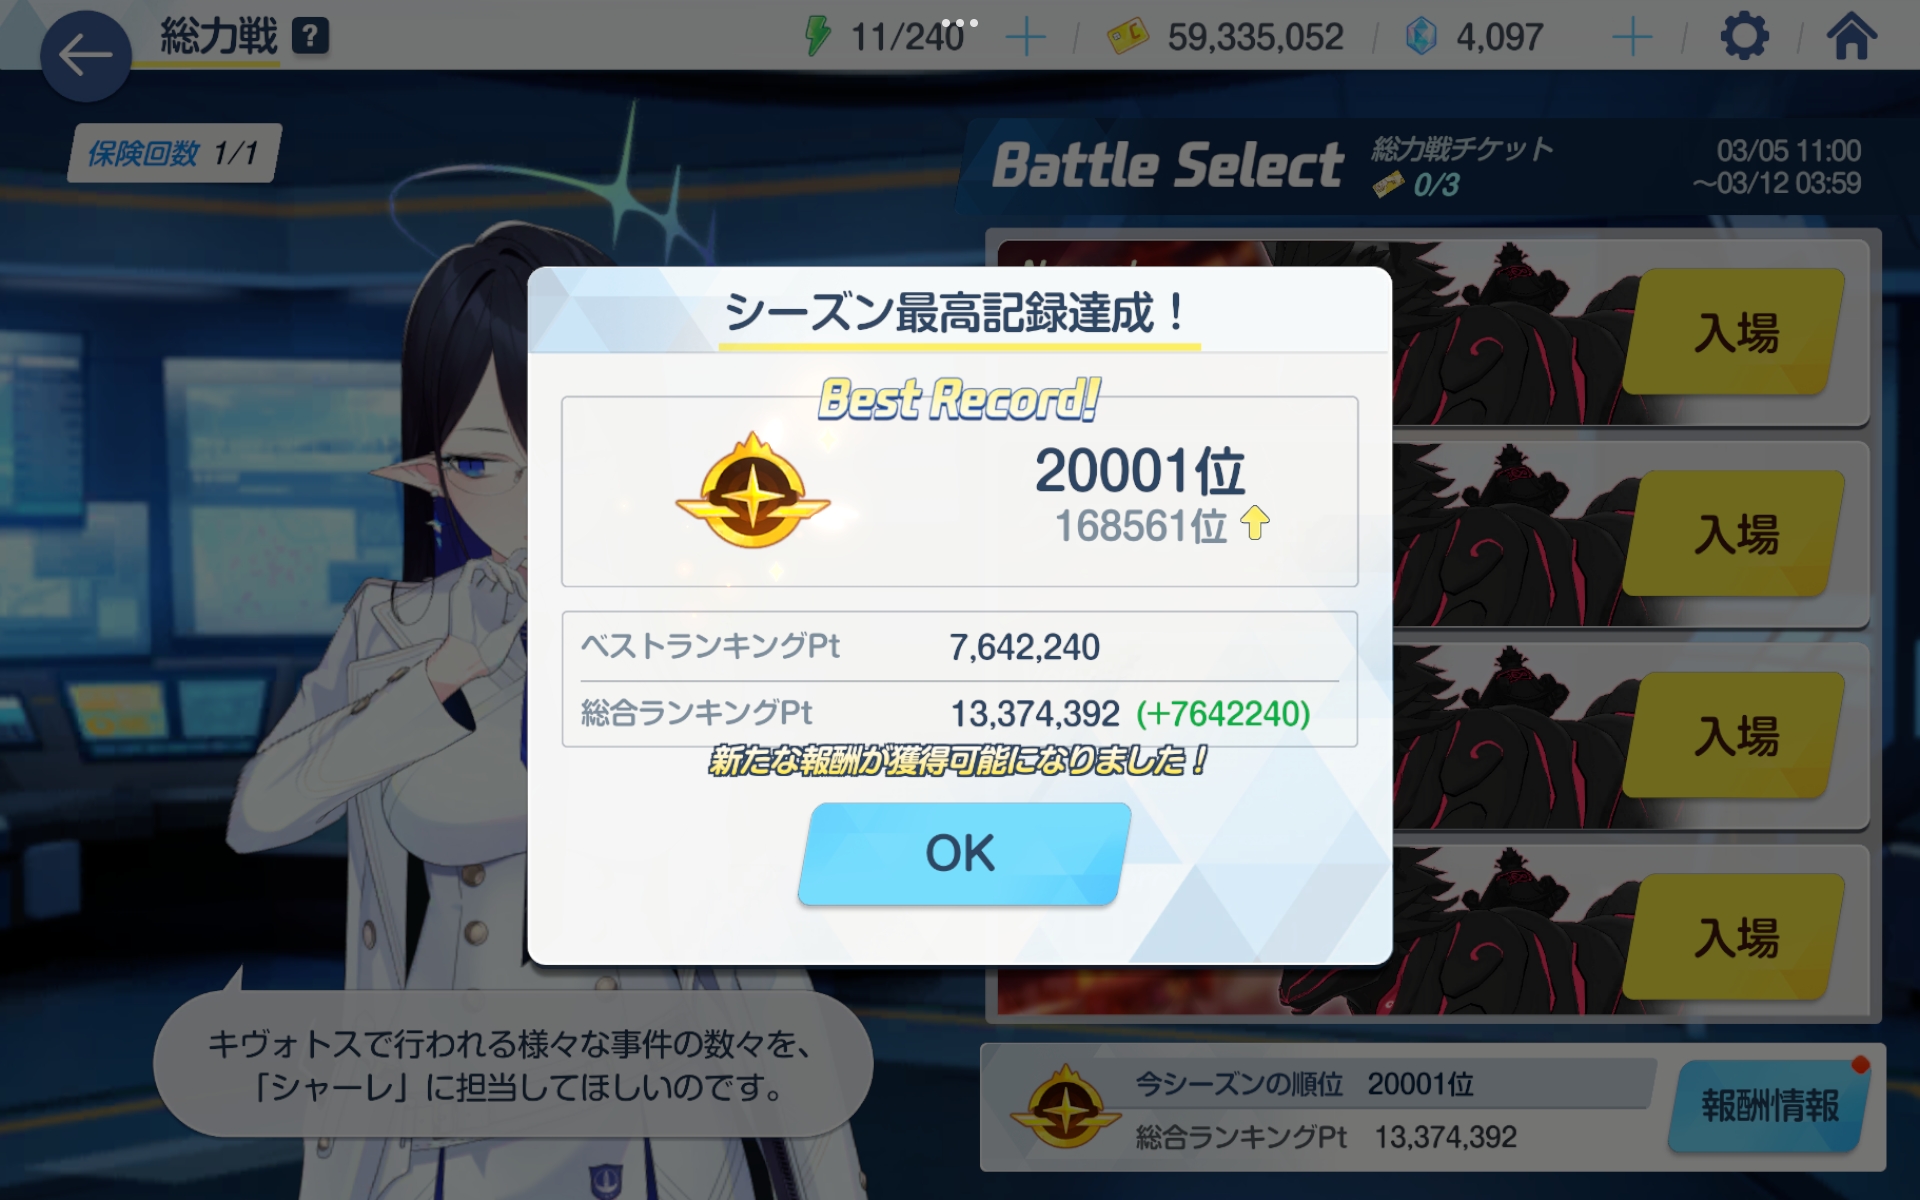1920x1200 pixels.
Task: Tap the back arrow button
Action: [x=85, y=56]
